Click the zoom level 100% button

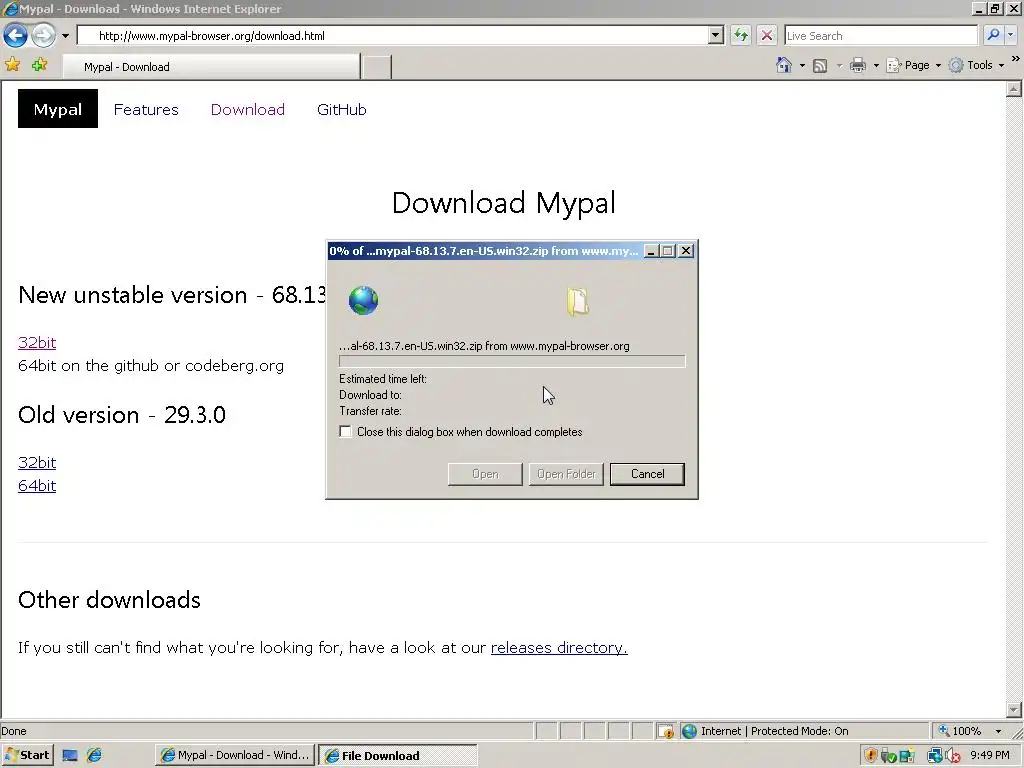click(960, 731)
